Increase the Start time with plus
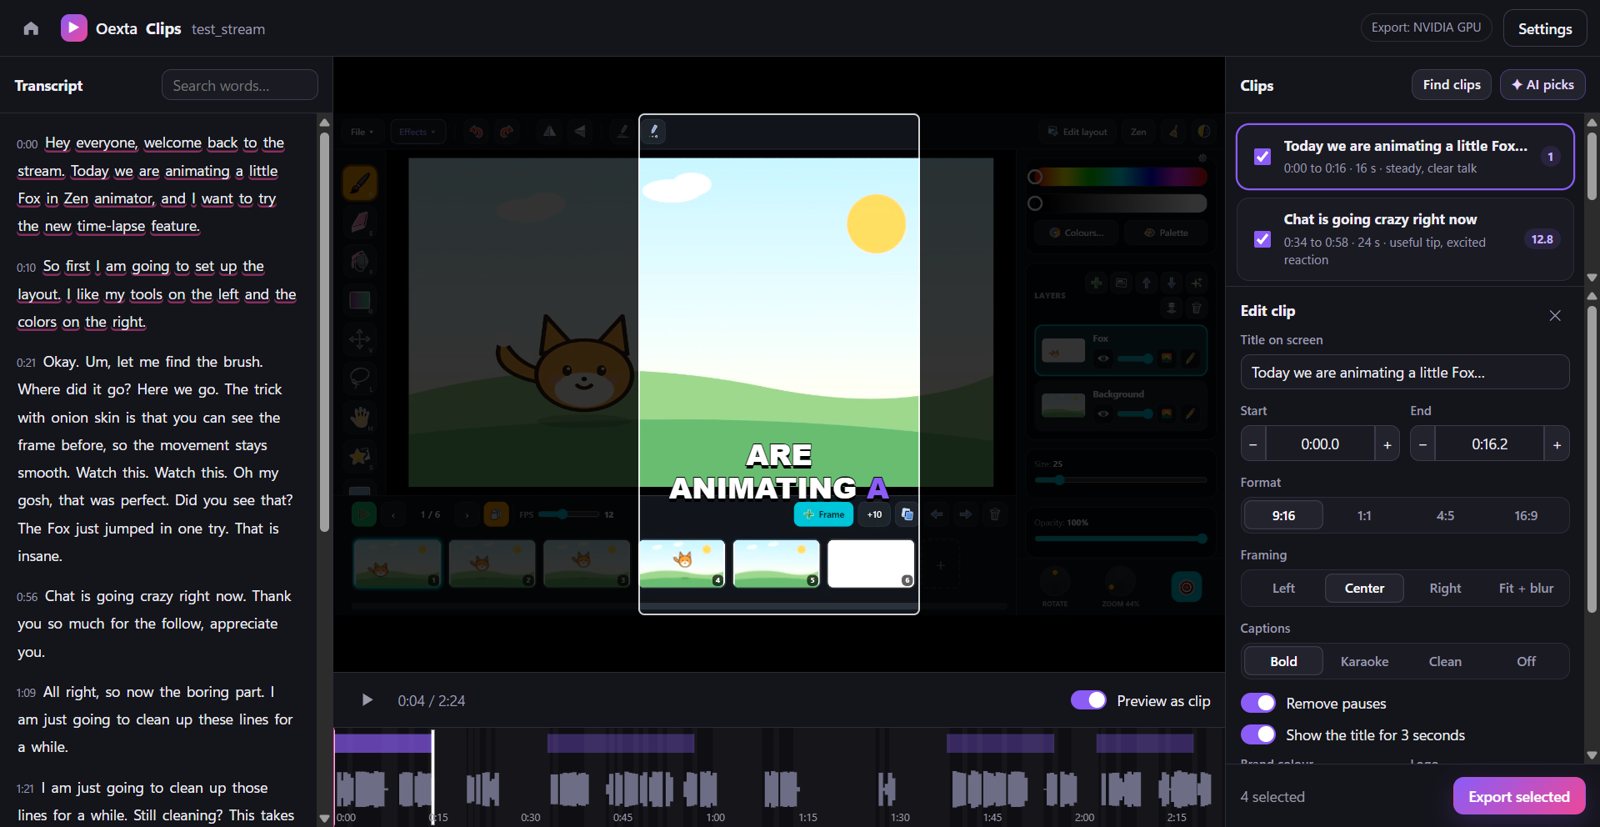1600x827 pixels. pos(1387,444)
